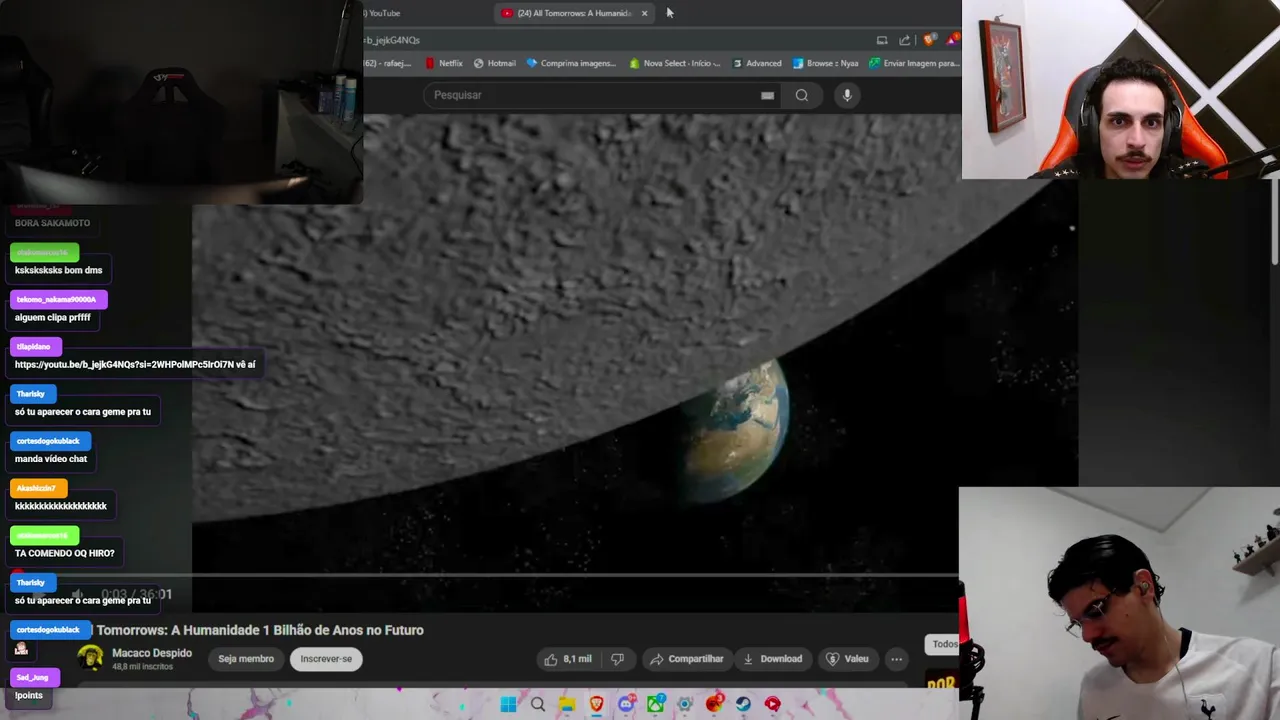The height and width of the screenshot is (720, 1280).
Task: Open Windows taskbar search
Action: [538, 704]
